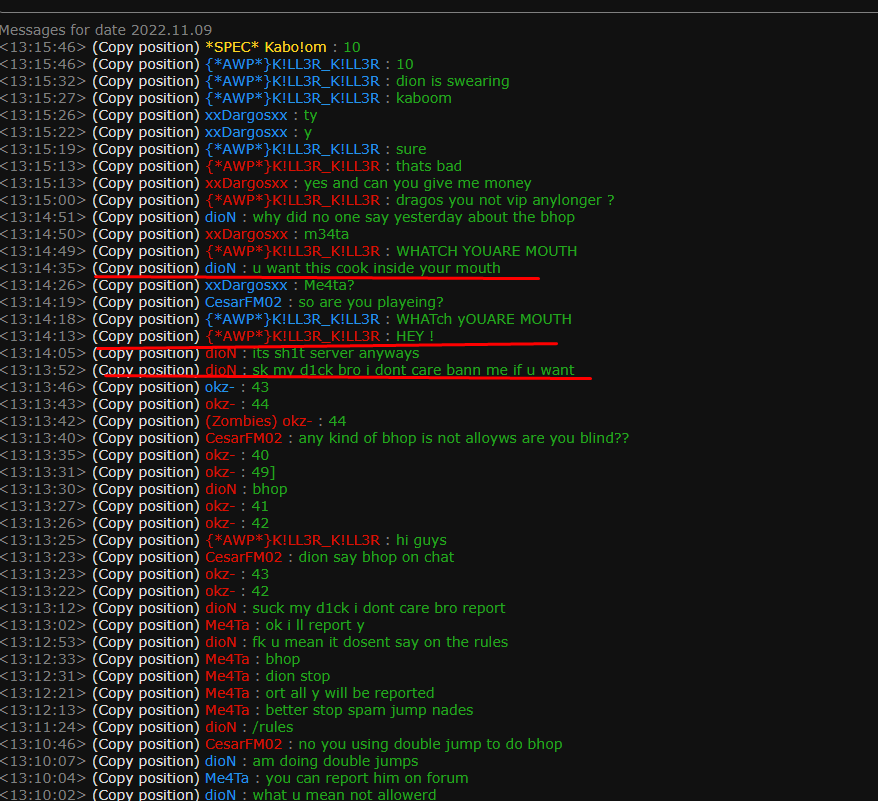
Task: Click Copy position on the 13:15:26 "ty" row
Action: pos(146,115)
